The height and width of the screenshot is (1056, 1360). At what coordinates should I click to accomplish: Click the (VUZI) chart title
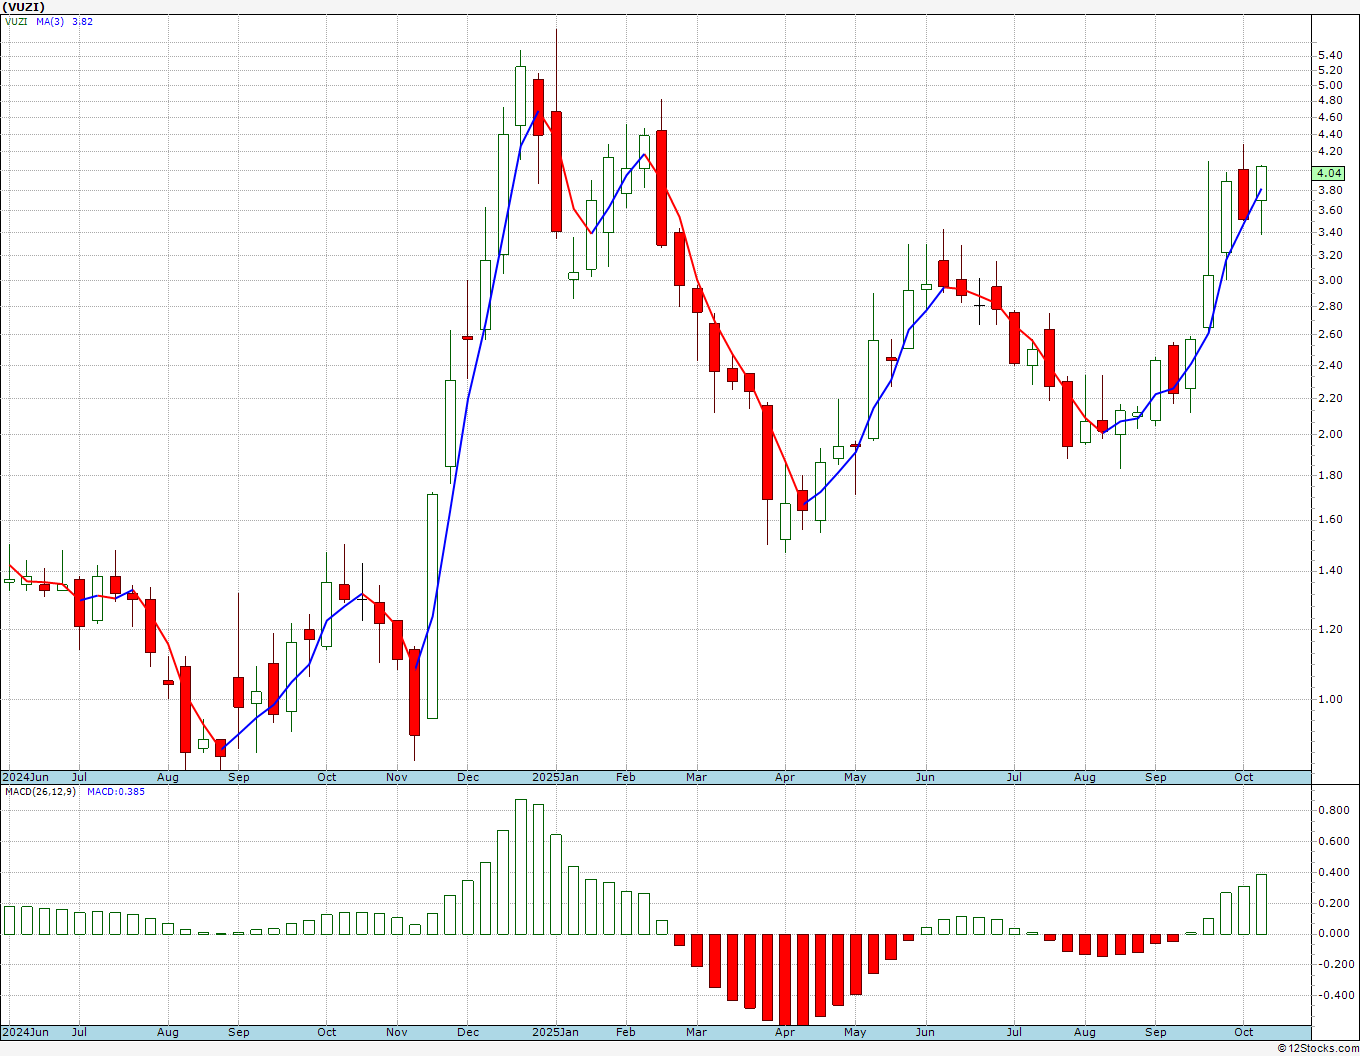(23, 7)
